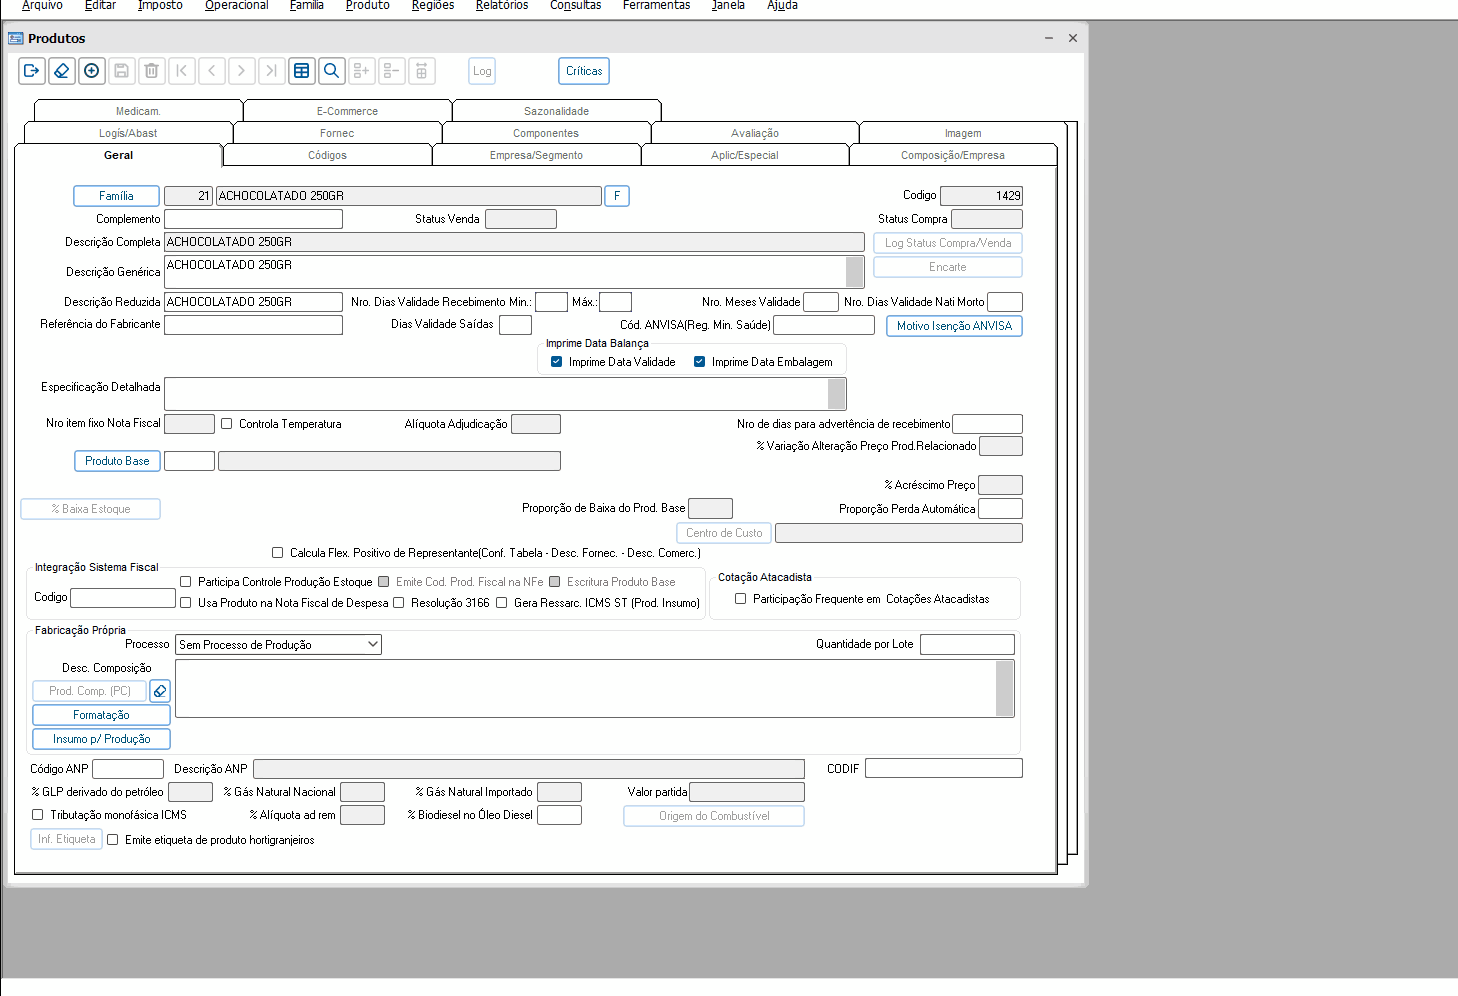Click the add new record plus icon
This screenshot has height=996, width=1458.
[x=92, y=71]
